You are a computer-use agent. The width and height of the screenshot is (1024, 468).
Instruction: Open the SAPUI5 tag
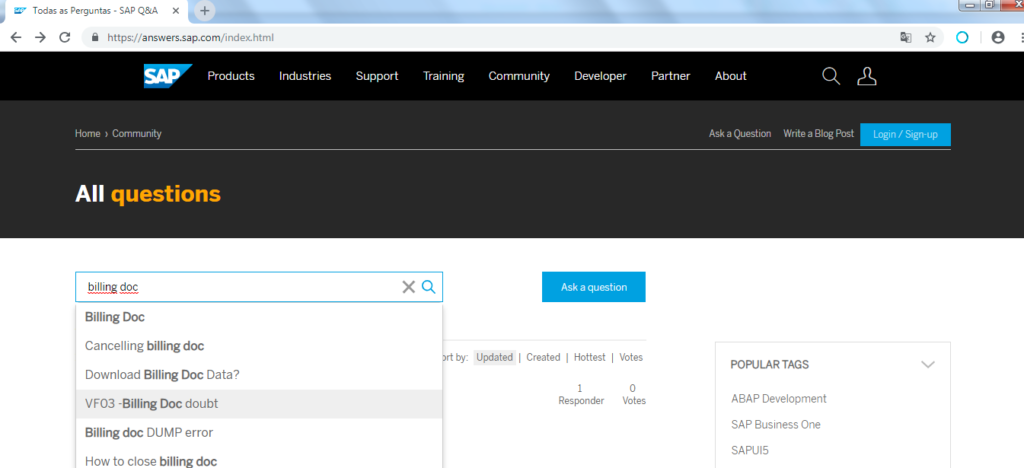750,450
